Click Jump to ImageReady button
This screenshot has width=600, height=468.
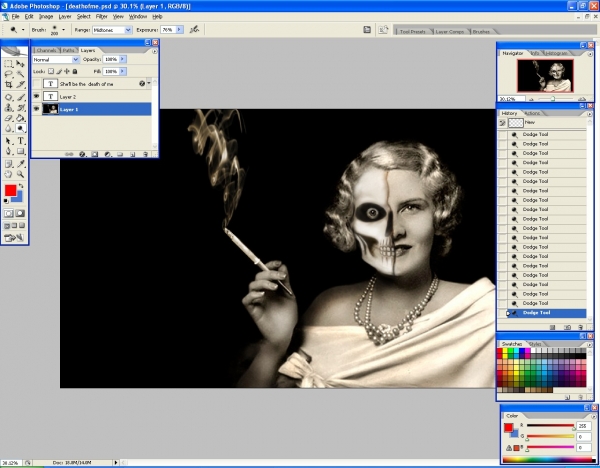pyautogui.click(x=14, y=238)
